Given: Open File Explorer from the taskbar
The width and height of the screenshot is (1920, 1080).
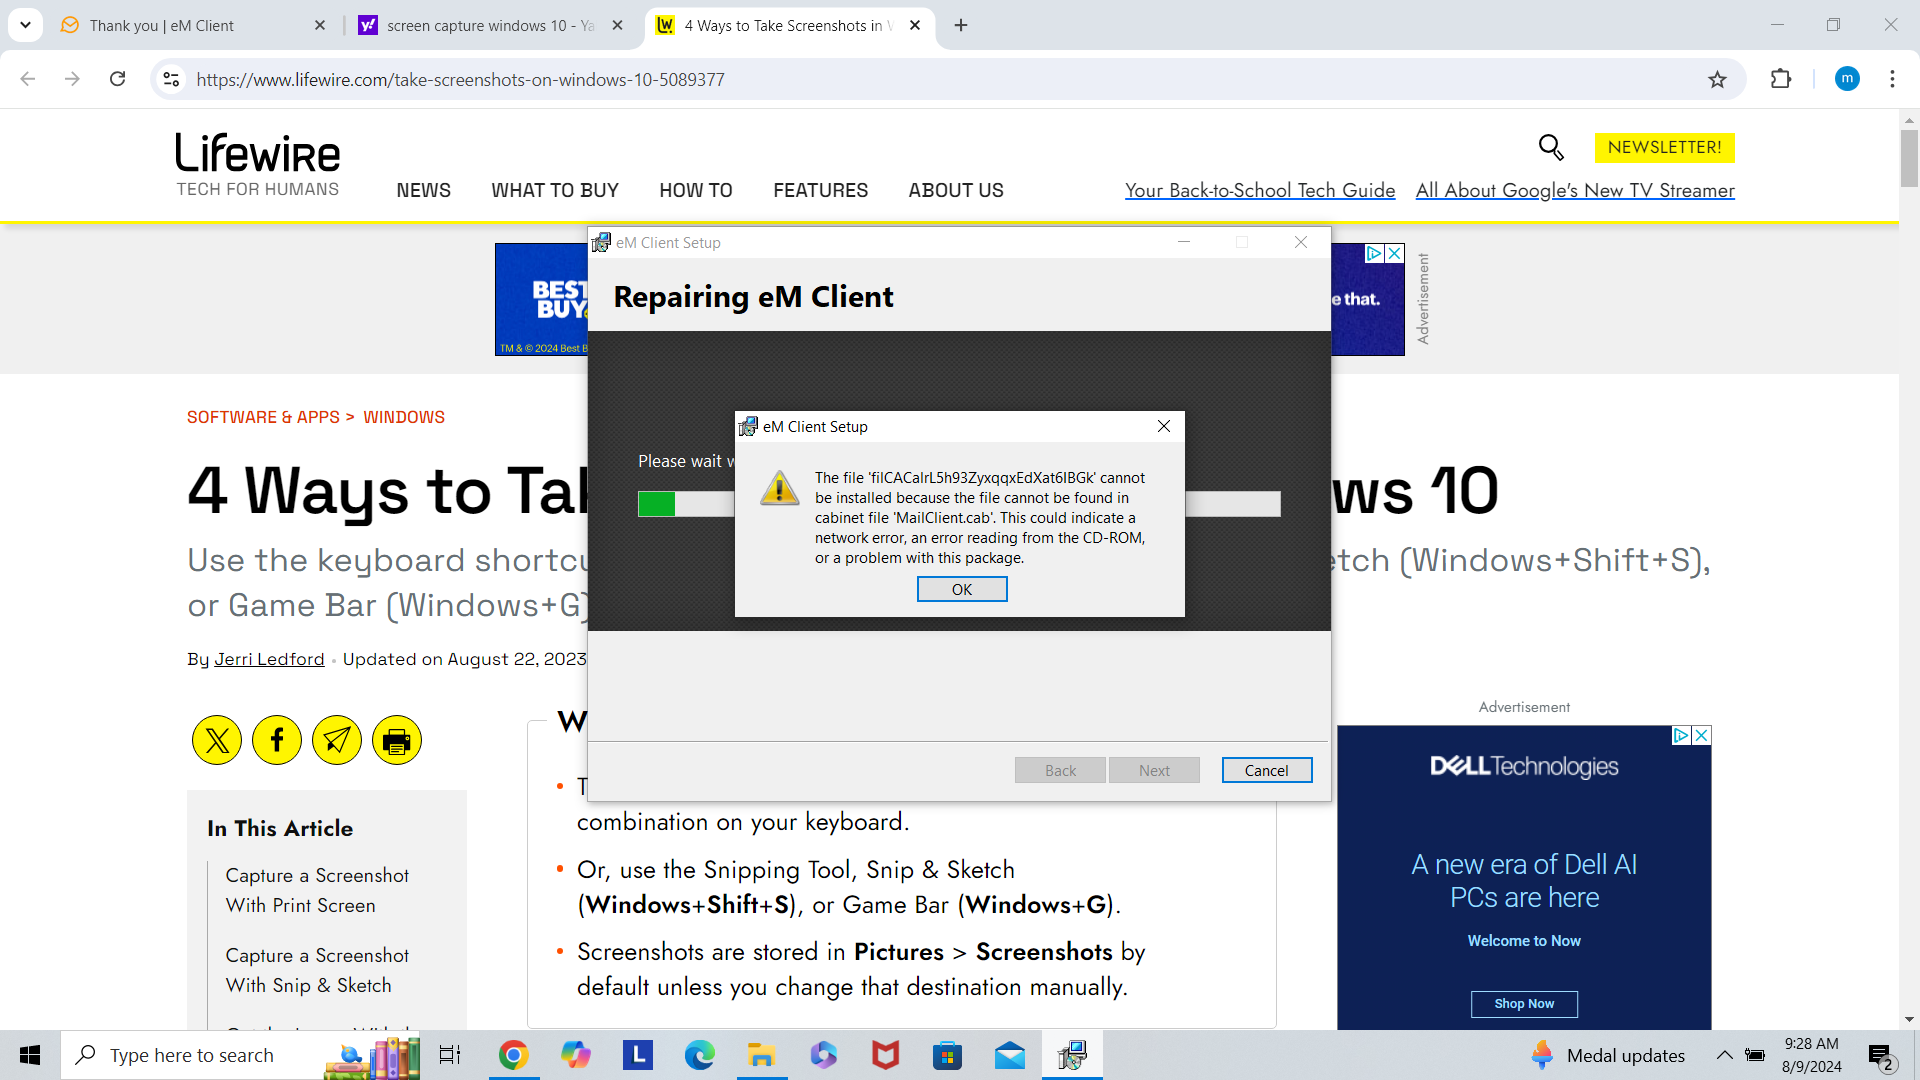Looking at the screenshot, I should click(761, 1055).
